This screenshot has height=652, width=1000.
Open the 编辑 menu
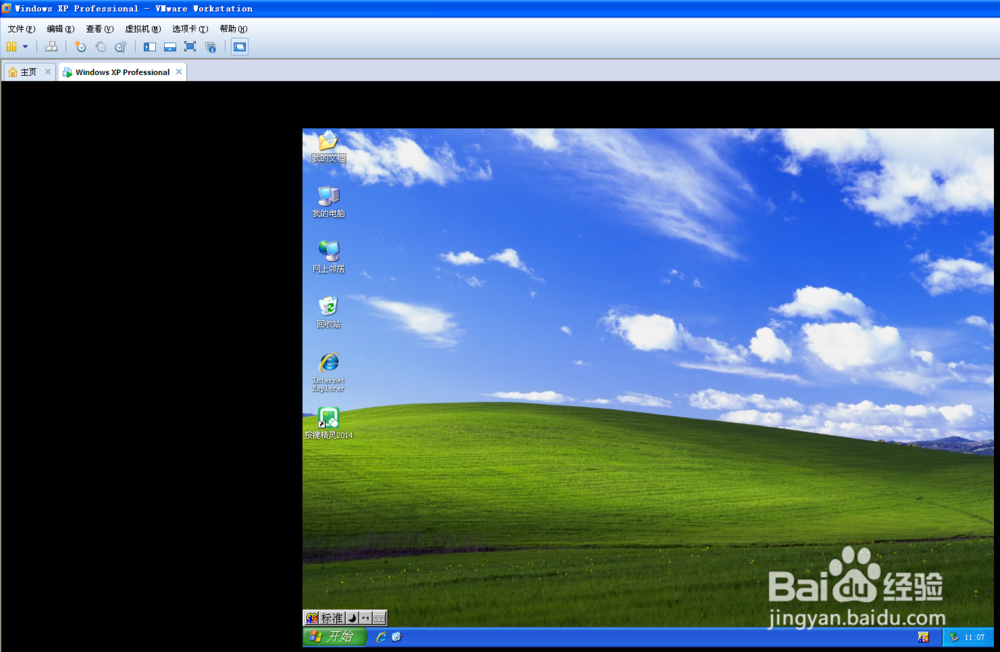[60, 29]
